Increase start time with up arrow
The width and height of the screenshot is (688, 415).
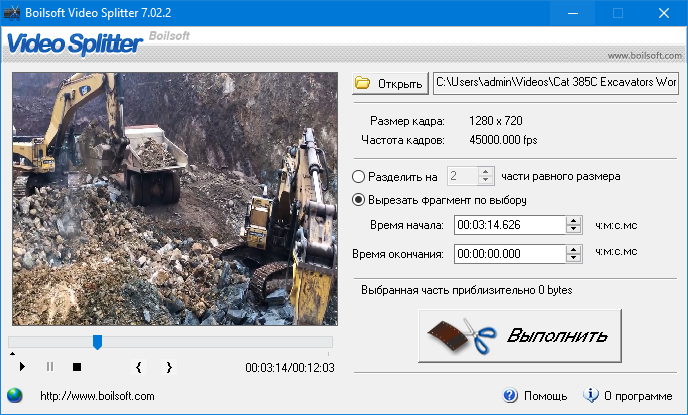click(574, 220)
